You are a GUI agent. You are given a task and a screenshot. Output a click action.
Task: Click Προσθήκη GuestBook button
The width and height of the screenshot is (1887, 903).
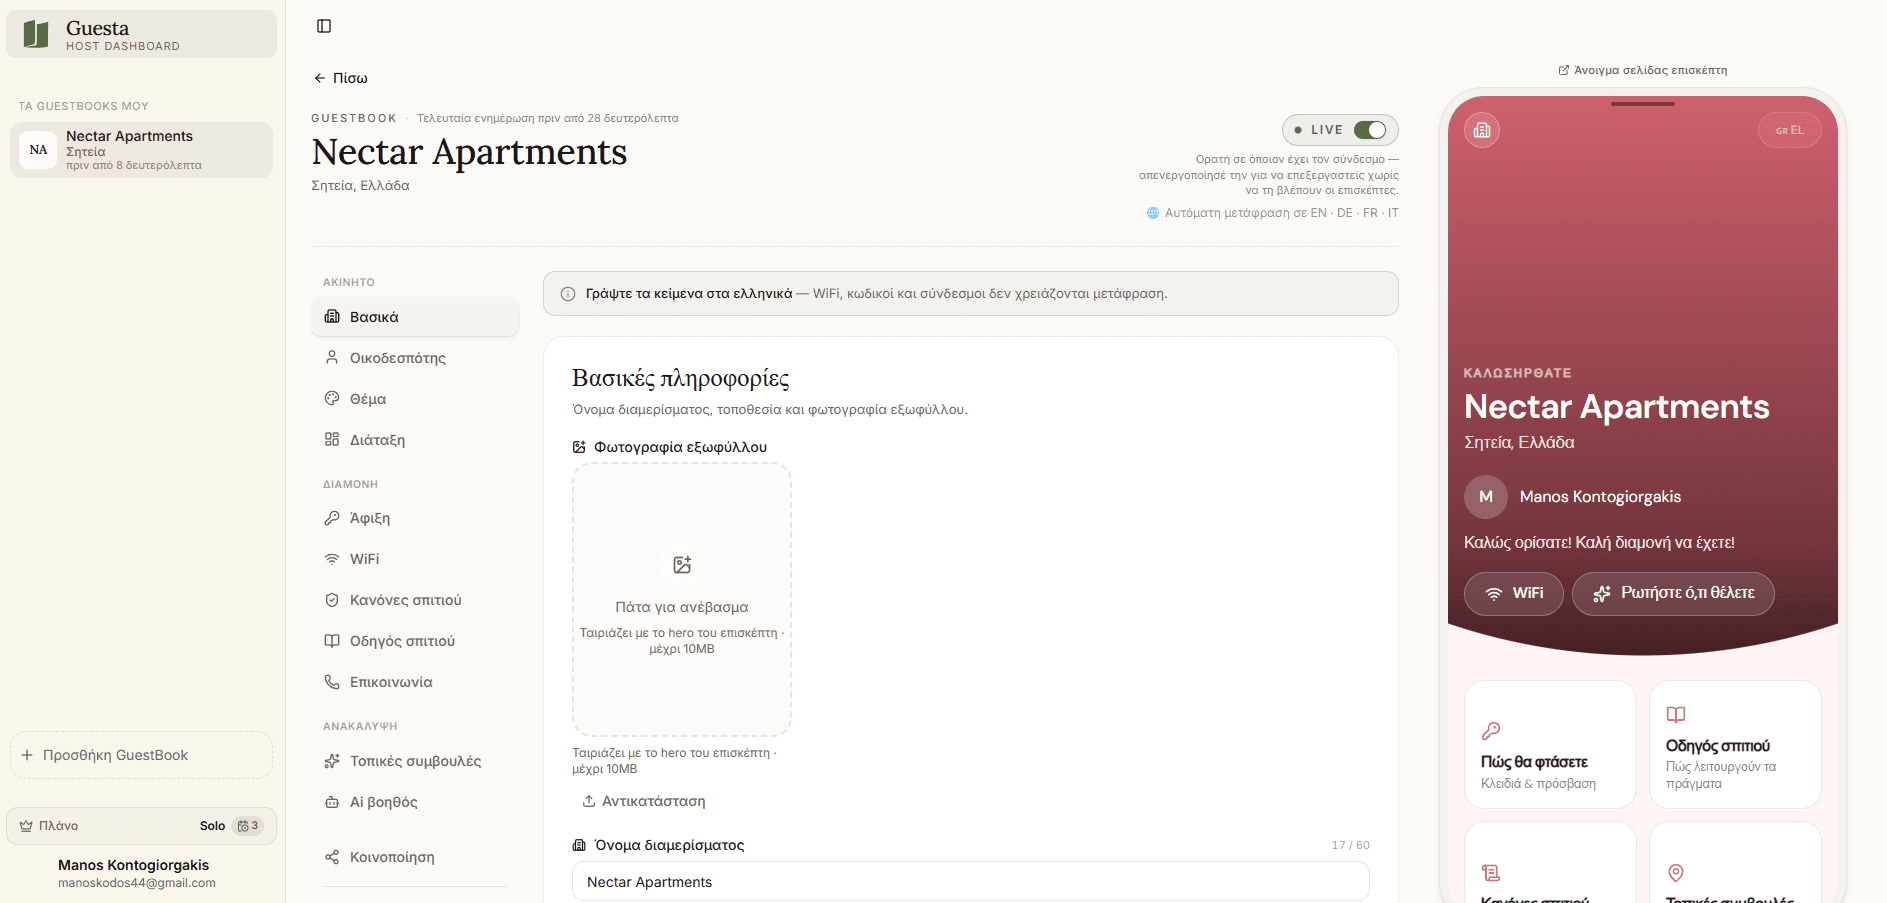(141, 755)
